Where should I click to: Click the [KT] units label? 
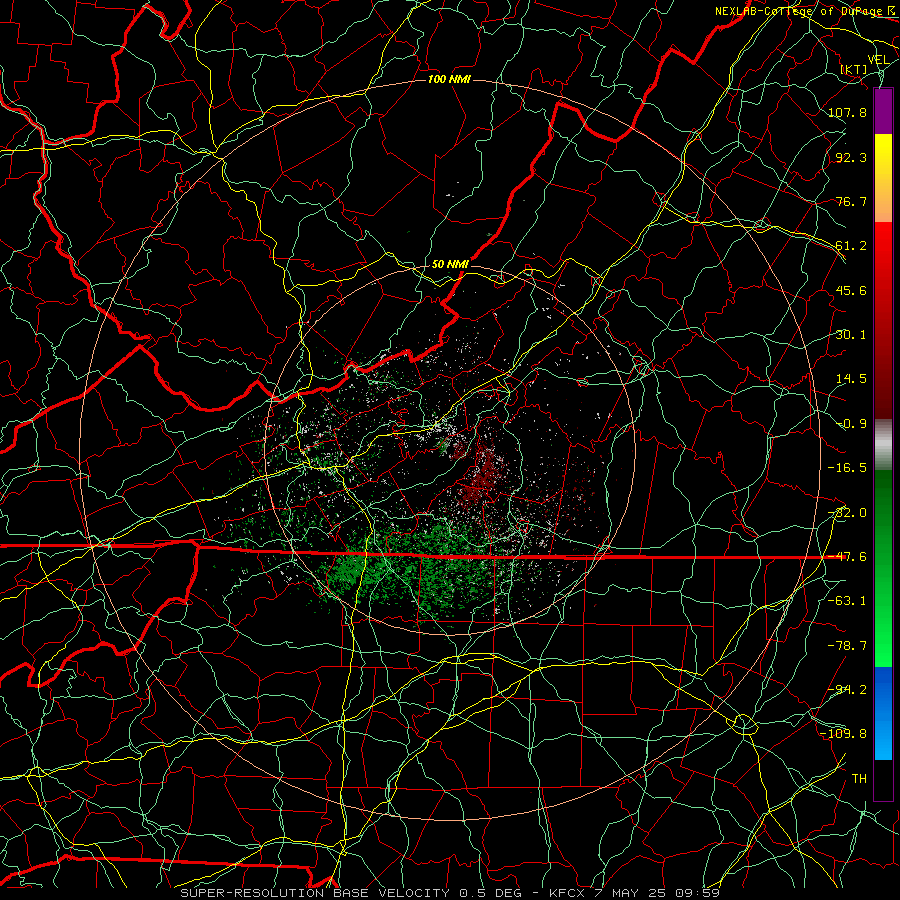[854, 69]
